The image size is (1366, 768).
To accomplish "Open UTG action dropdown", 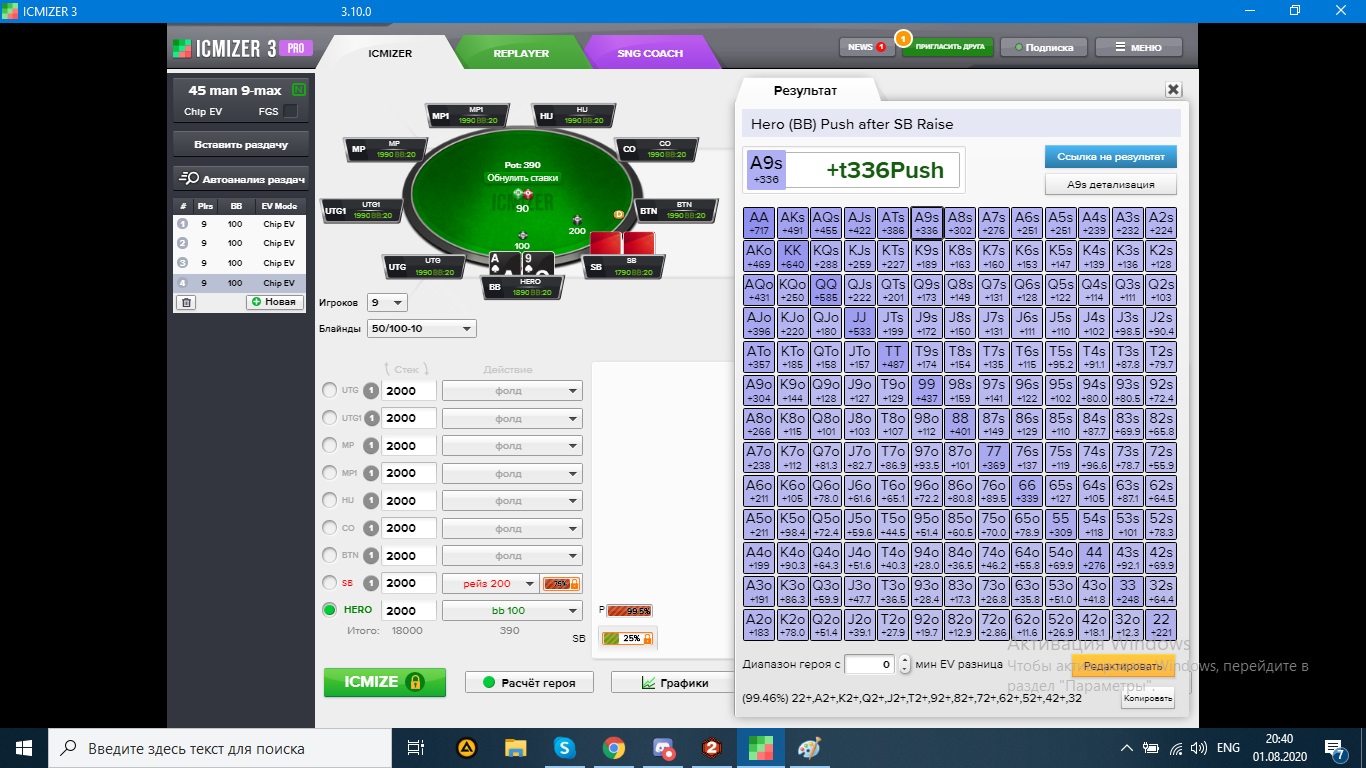I will click(512, 391).
